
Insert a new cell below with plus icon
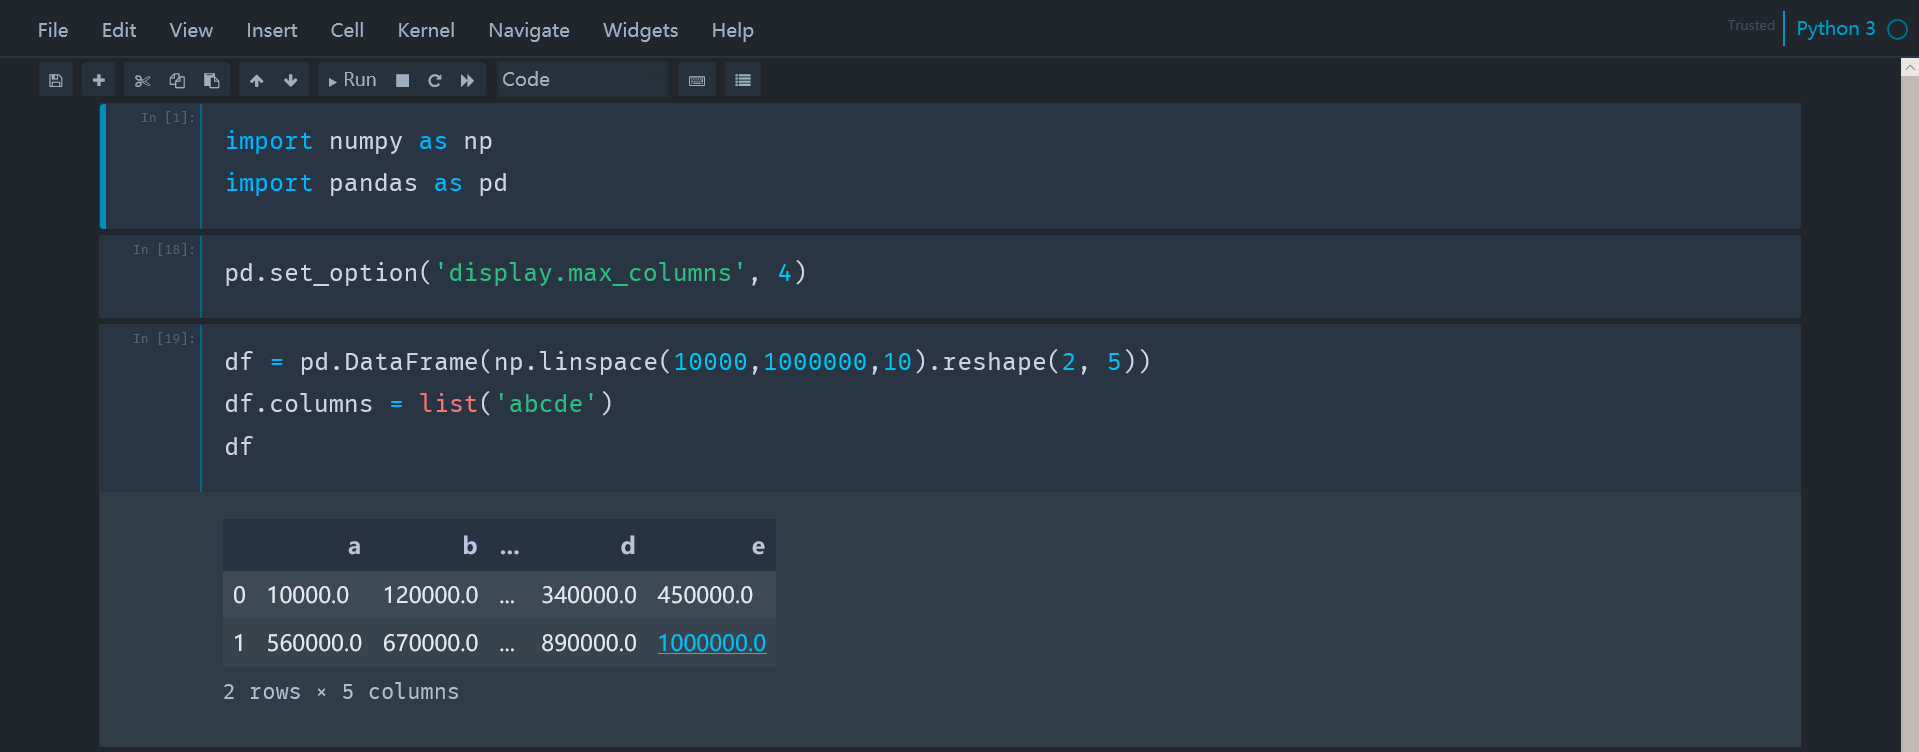(x=98, y=80)
